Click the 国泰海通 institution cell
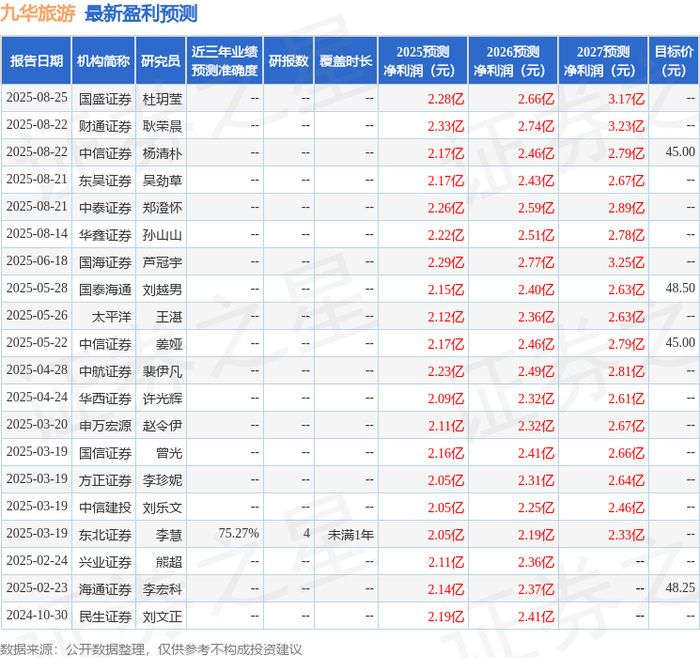Viewport: 700px width, 658px height. 105,290
